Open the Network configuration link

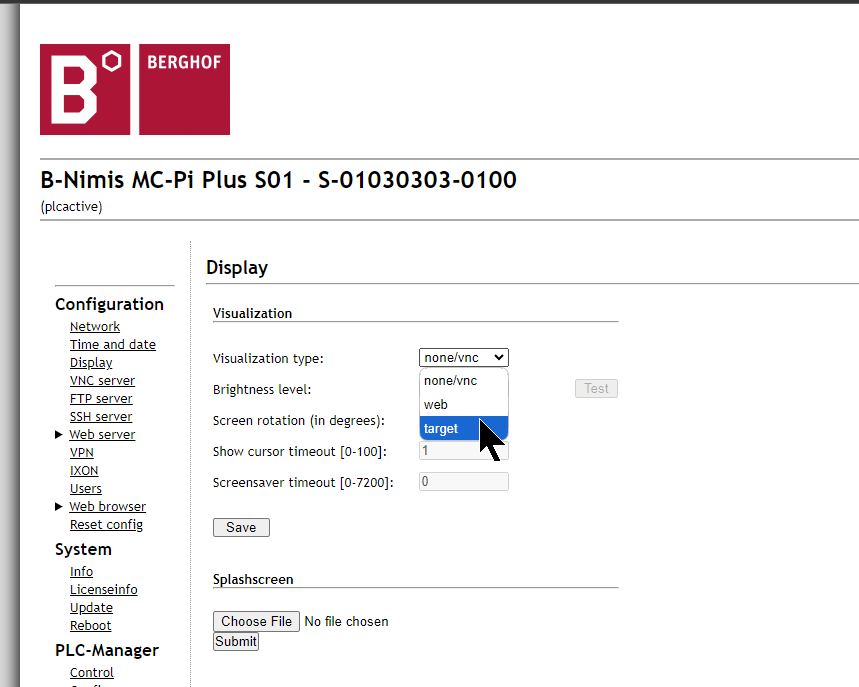click(x=95, y=327)
